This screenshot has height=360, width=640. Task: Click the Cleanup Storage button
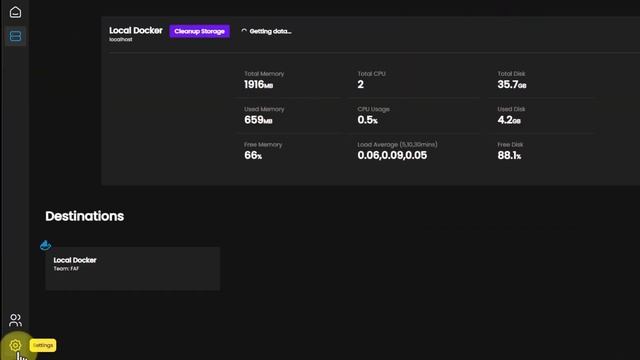tap(200, 31)
